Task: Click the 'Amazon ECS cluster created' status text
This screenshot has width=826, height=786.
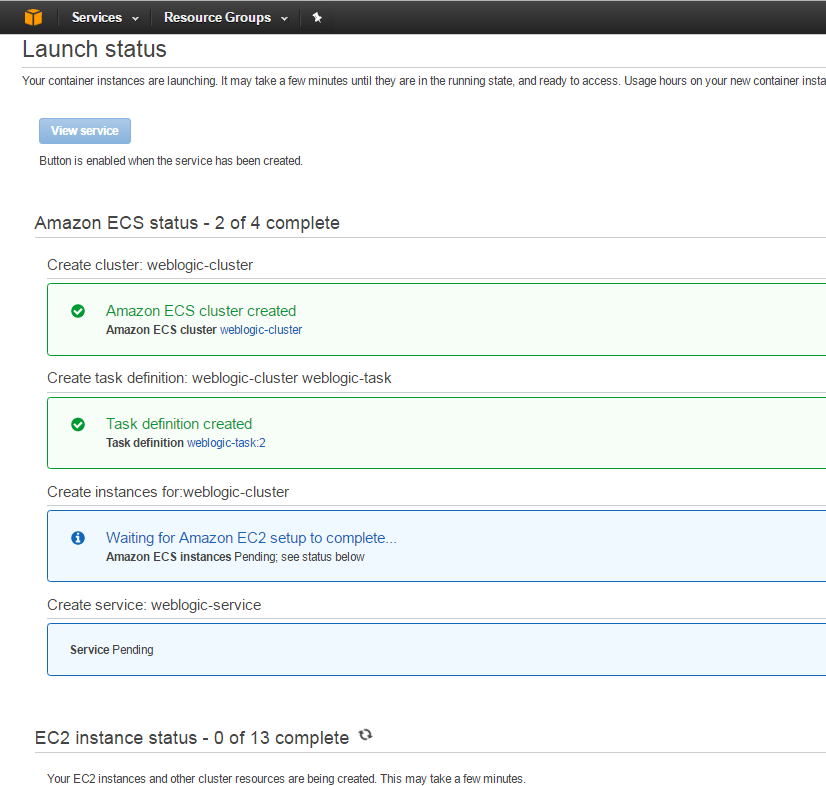Action: [x=201, y=311]
